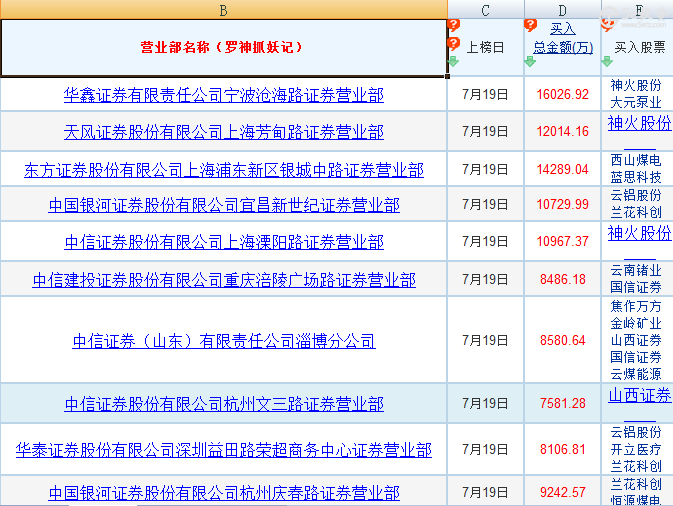Click the amount 7581.28
Viewport: 673px width, 506px height.
(x=563, y=403)
